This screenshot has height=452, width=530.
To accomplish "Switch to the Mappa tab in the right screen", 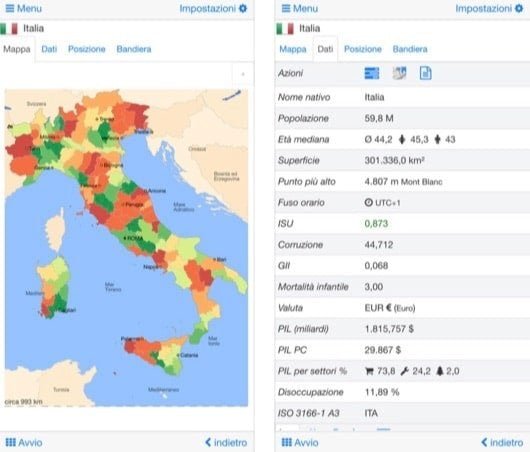I will 293,49.
